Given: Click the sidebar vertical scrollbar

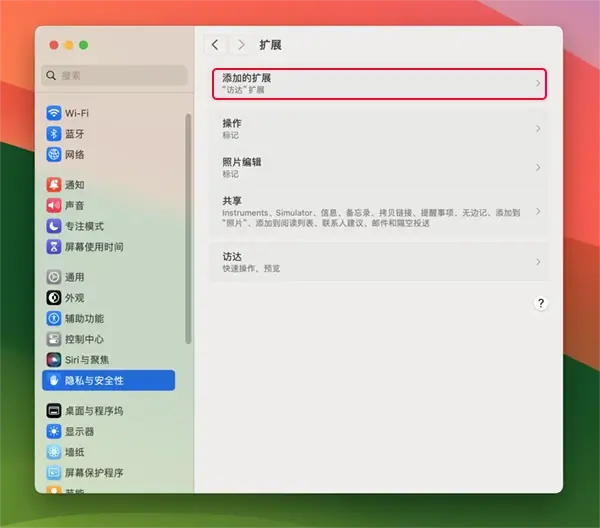Looking at the screenshot, I should [188, 228].
